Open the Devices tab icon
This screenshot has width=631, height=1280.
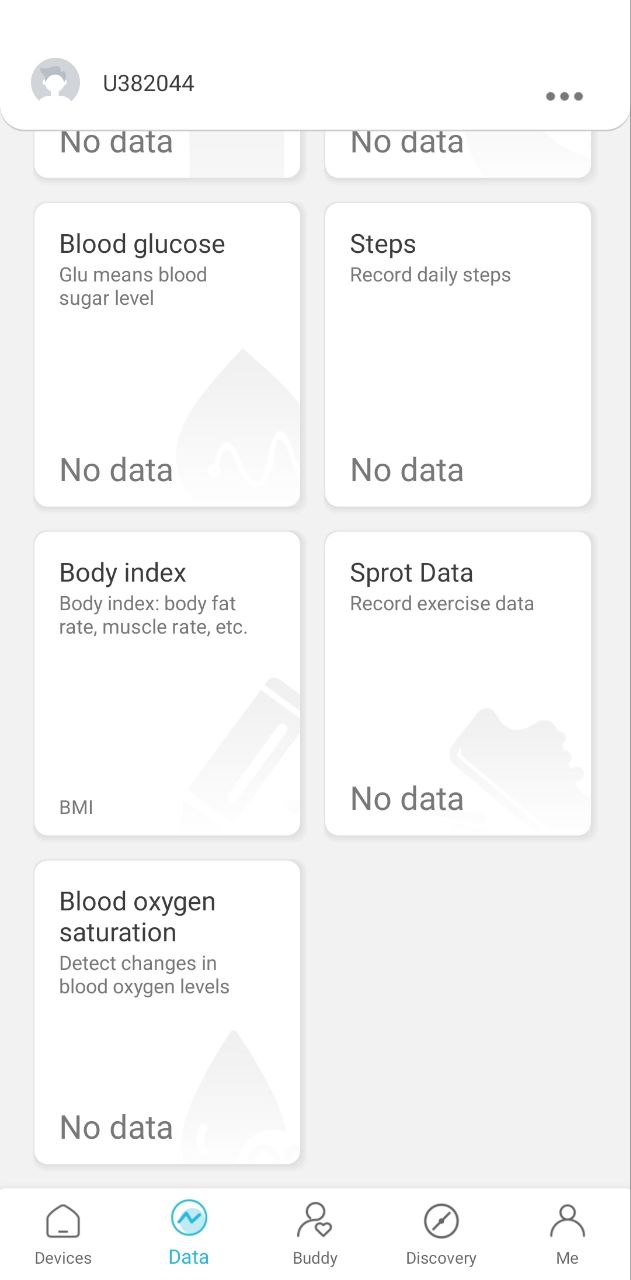click(63, 1221)
